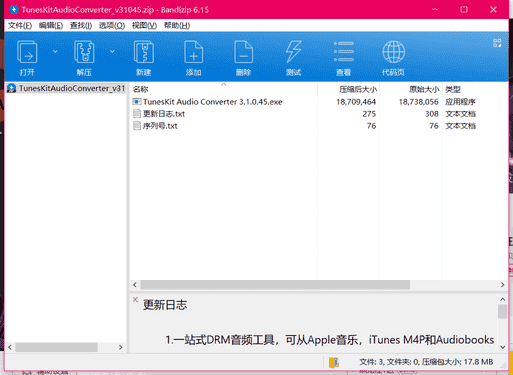Click the grid layout icon in the toolbar corner

click(x=497, y=43)
